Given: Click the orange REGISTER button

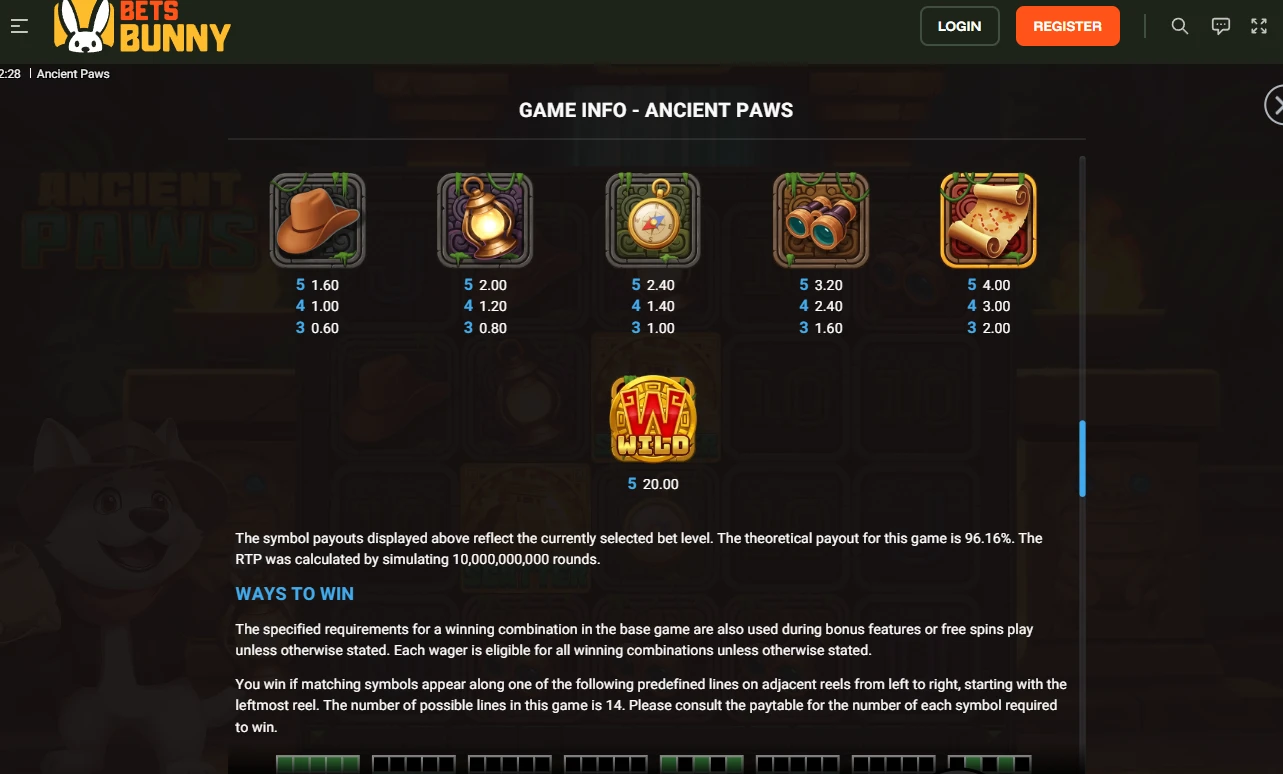Looking at the screenshot, I should point(1067,26).
